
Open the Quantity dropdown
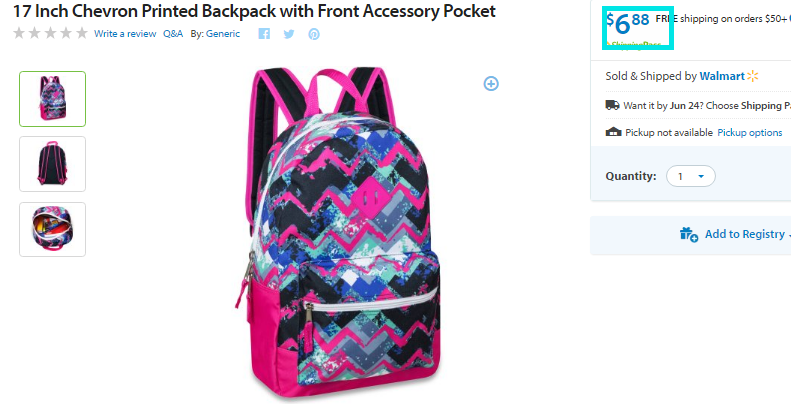(691, 176)
